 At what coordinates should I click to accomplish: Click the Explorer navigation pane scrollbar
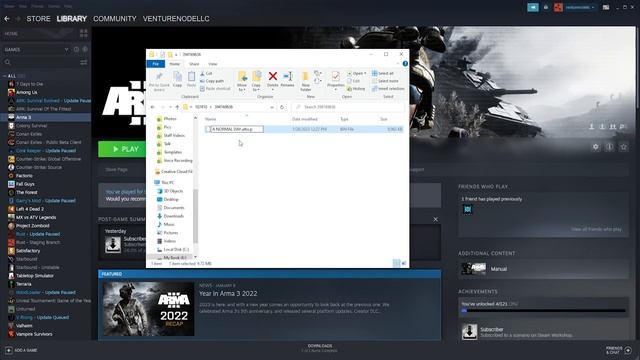click(196, 216)
